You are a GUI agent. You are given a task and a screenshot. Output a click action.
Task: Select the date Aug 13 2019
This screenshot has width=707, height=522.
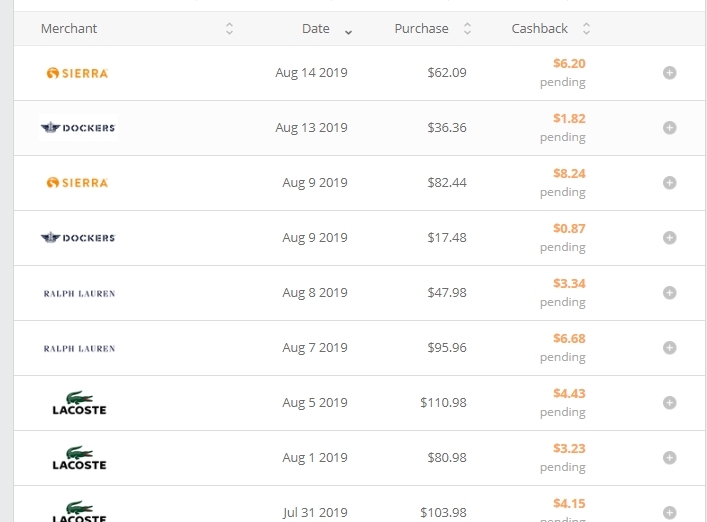[311, 128]
